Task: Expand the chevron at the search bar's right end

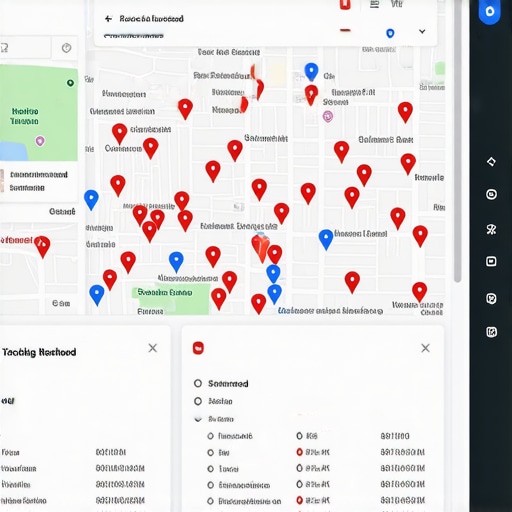Action: coord(422,31)
